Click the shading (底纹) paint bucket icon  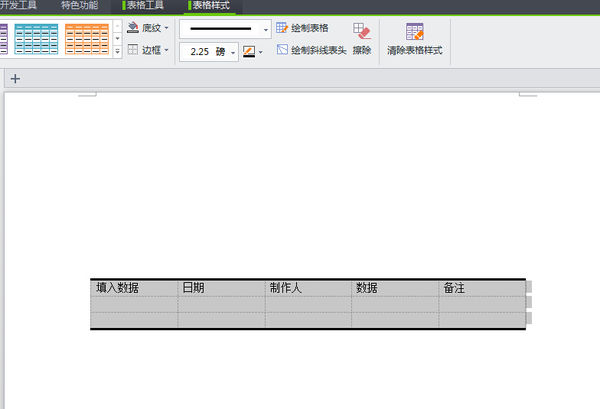(133, 28)
